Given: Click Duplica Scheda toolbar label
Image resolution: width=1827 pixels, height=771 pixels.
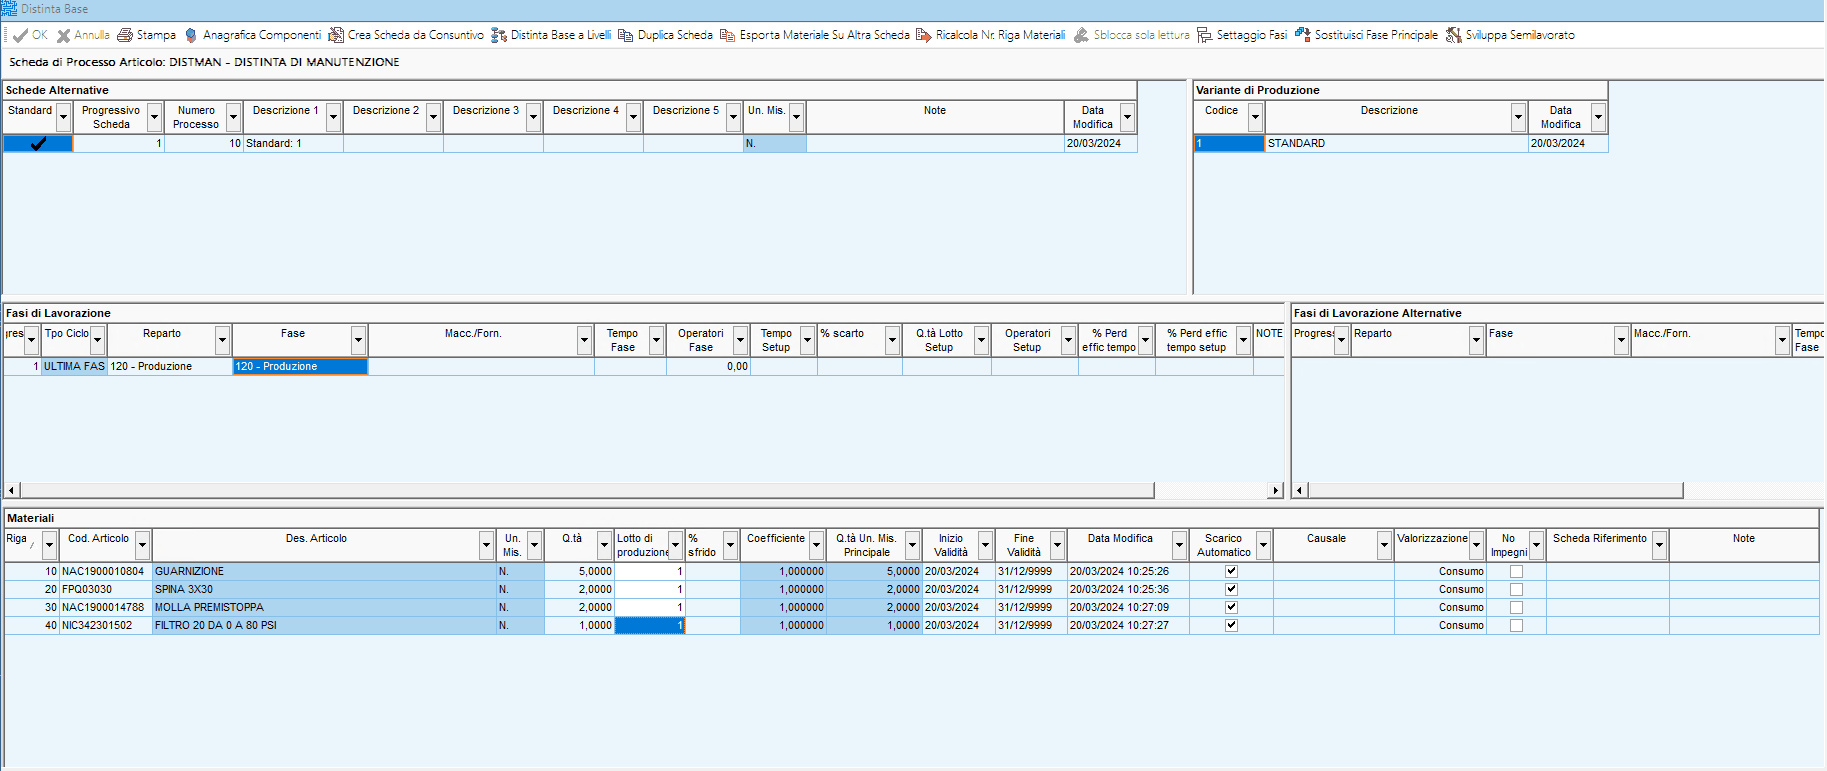Looking at the screenshot, I should click(x=675, y=35).
